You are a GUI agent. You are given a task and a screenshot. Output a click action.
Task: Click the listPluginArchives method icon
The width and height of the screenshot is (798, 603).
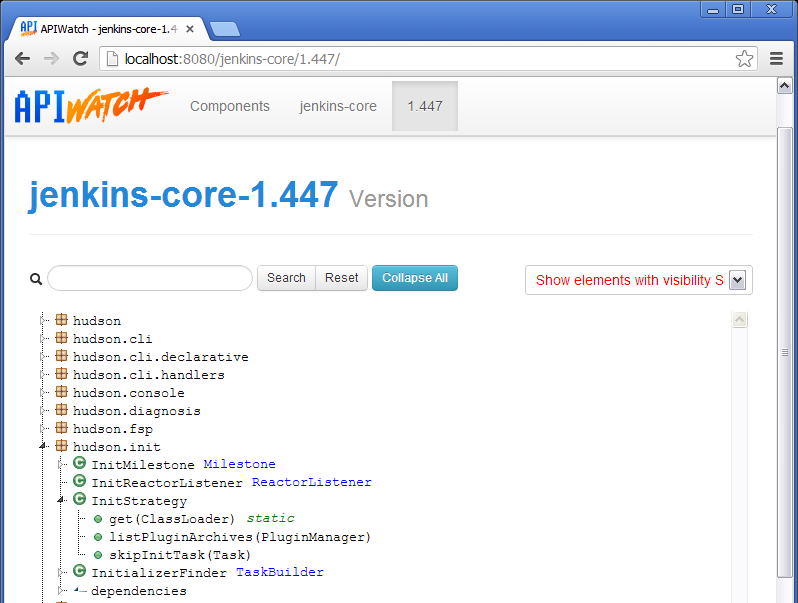tap(98, 537)
